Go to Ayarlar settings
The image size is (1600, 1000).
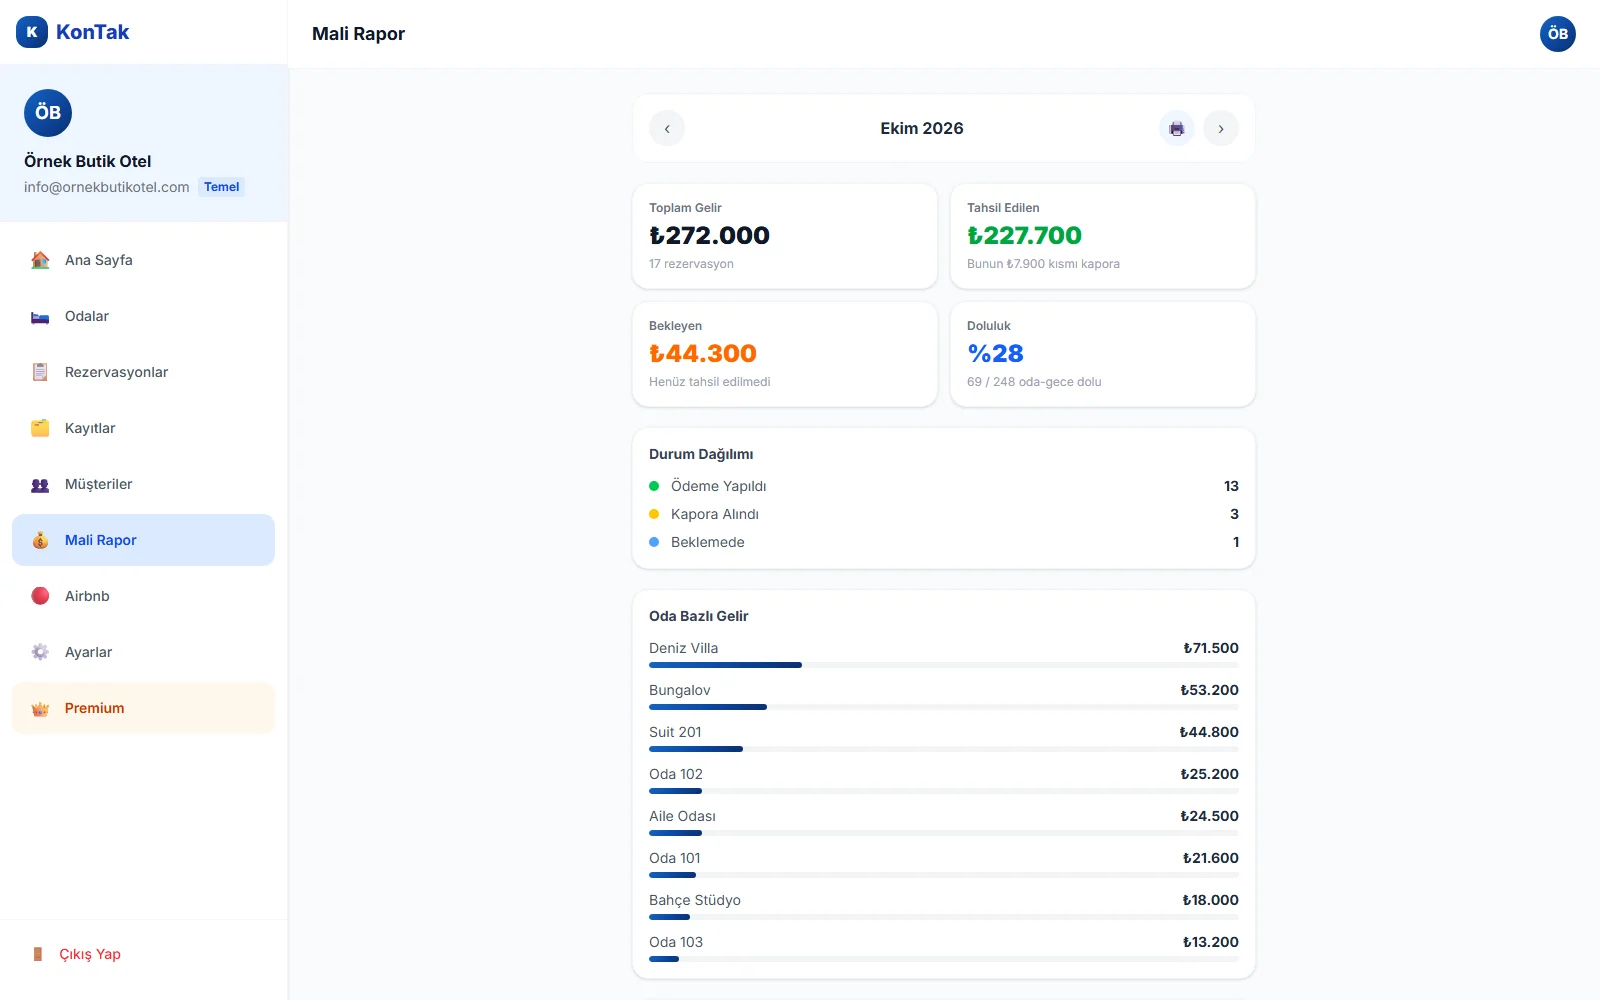(x=143, y=652)
